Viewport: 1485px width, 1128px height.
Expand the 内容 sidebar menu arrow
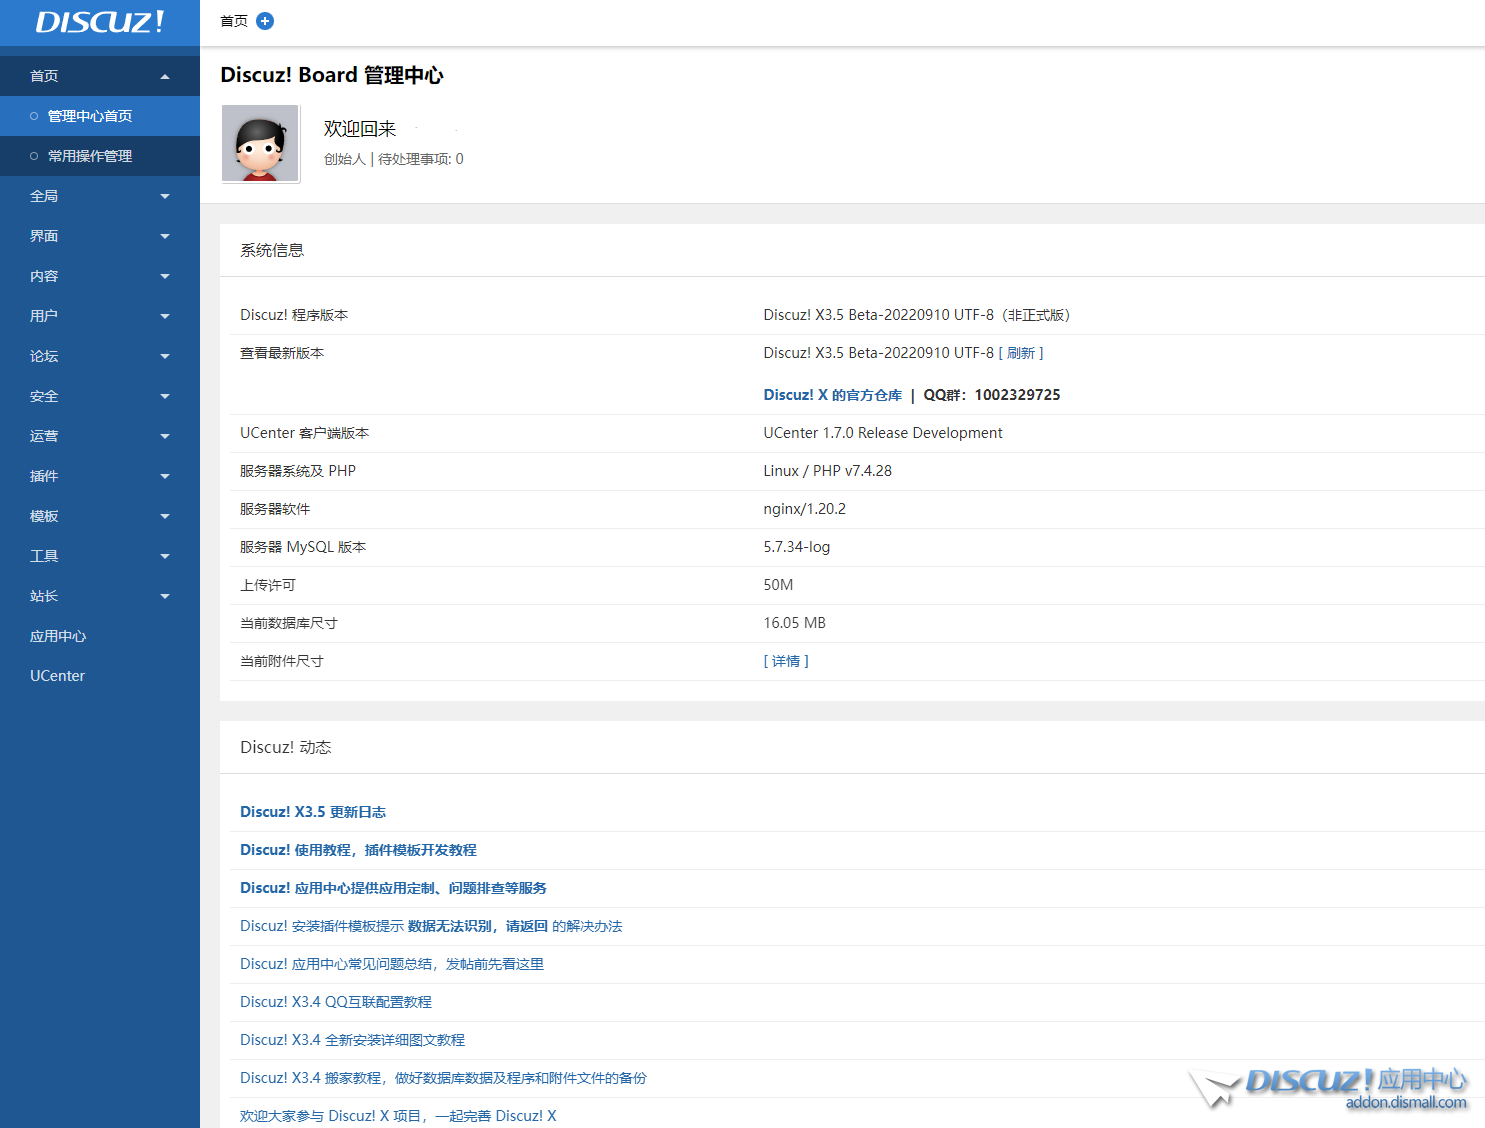165,277
